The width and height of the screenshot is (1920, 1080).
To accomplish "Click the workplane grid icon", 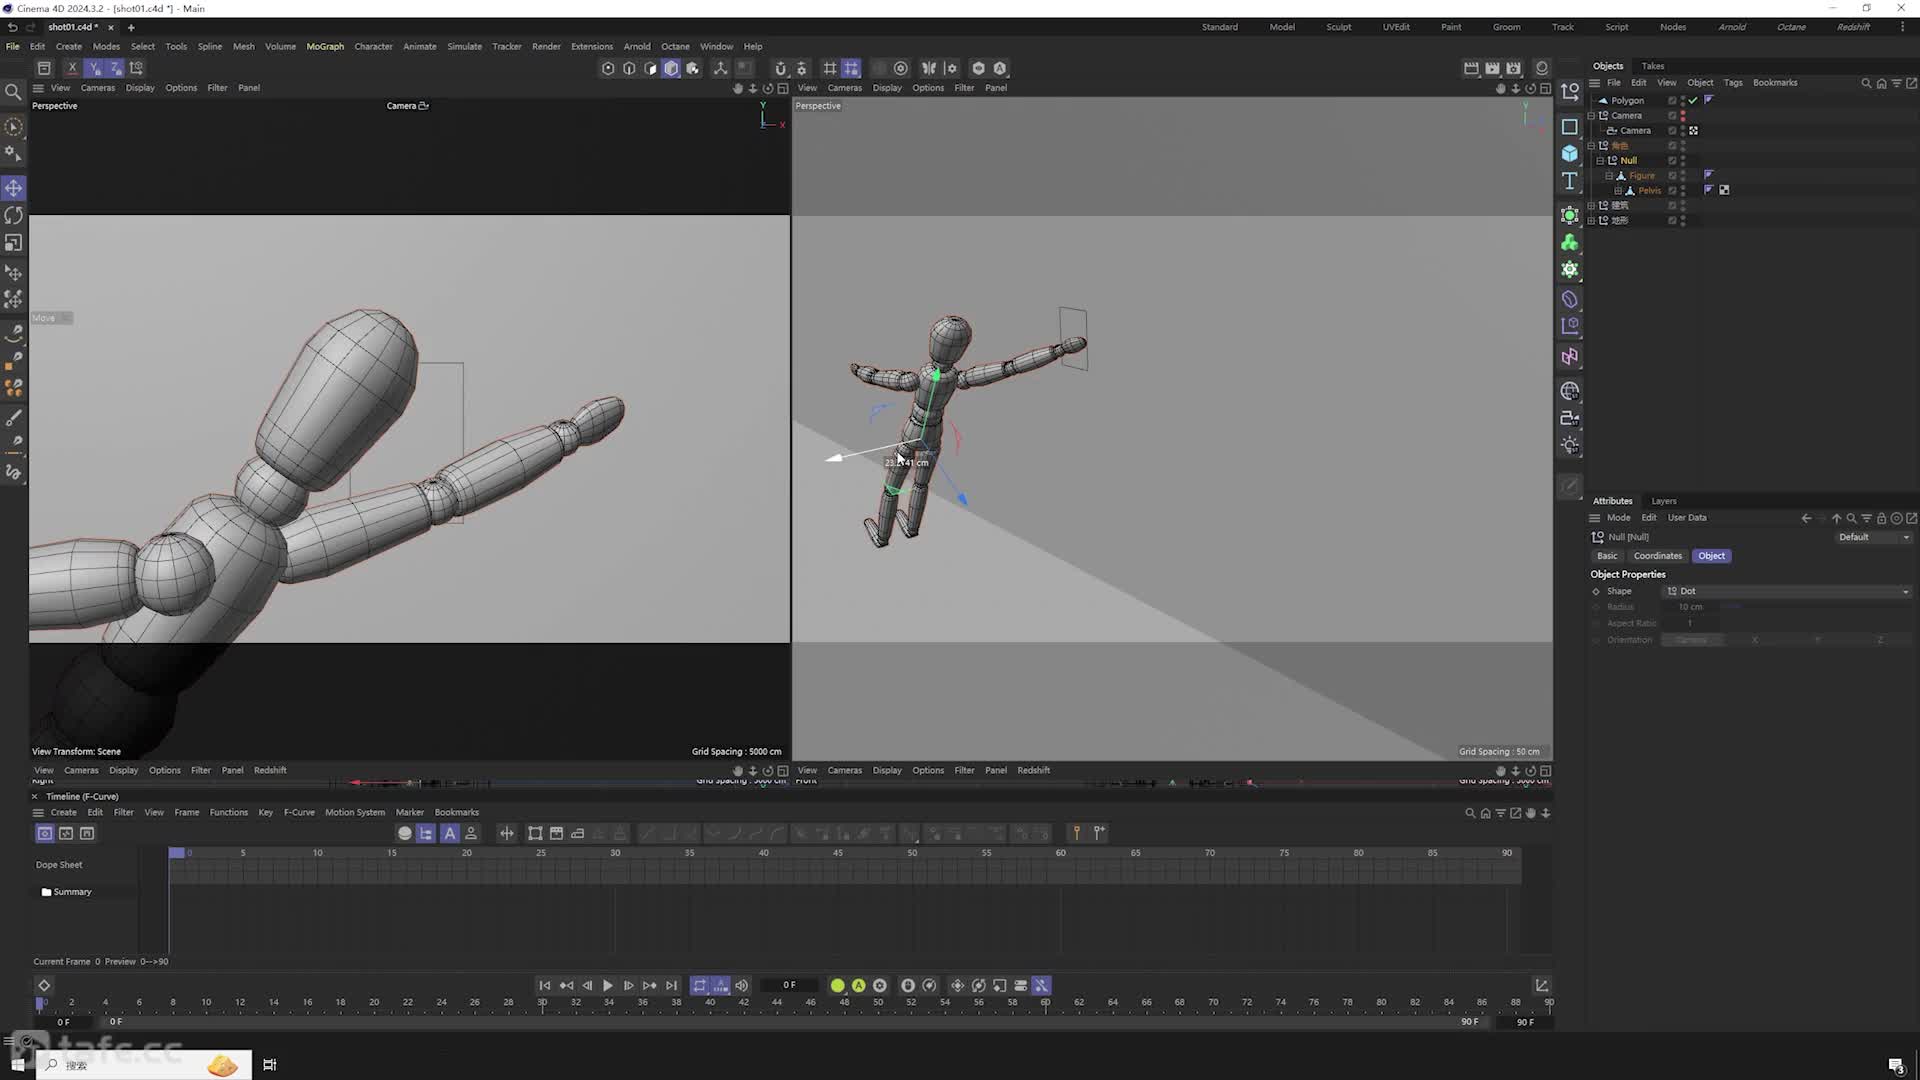I will click(829, 68).
